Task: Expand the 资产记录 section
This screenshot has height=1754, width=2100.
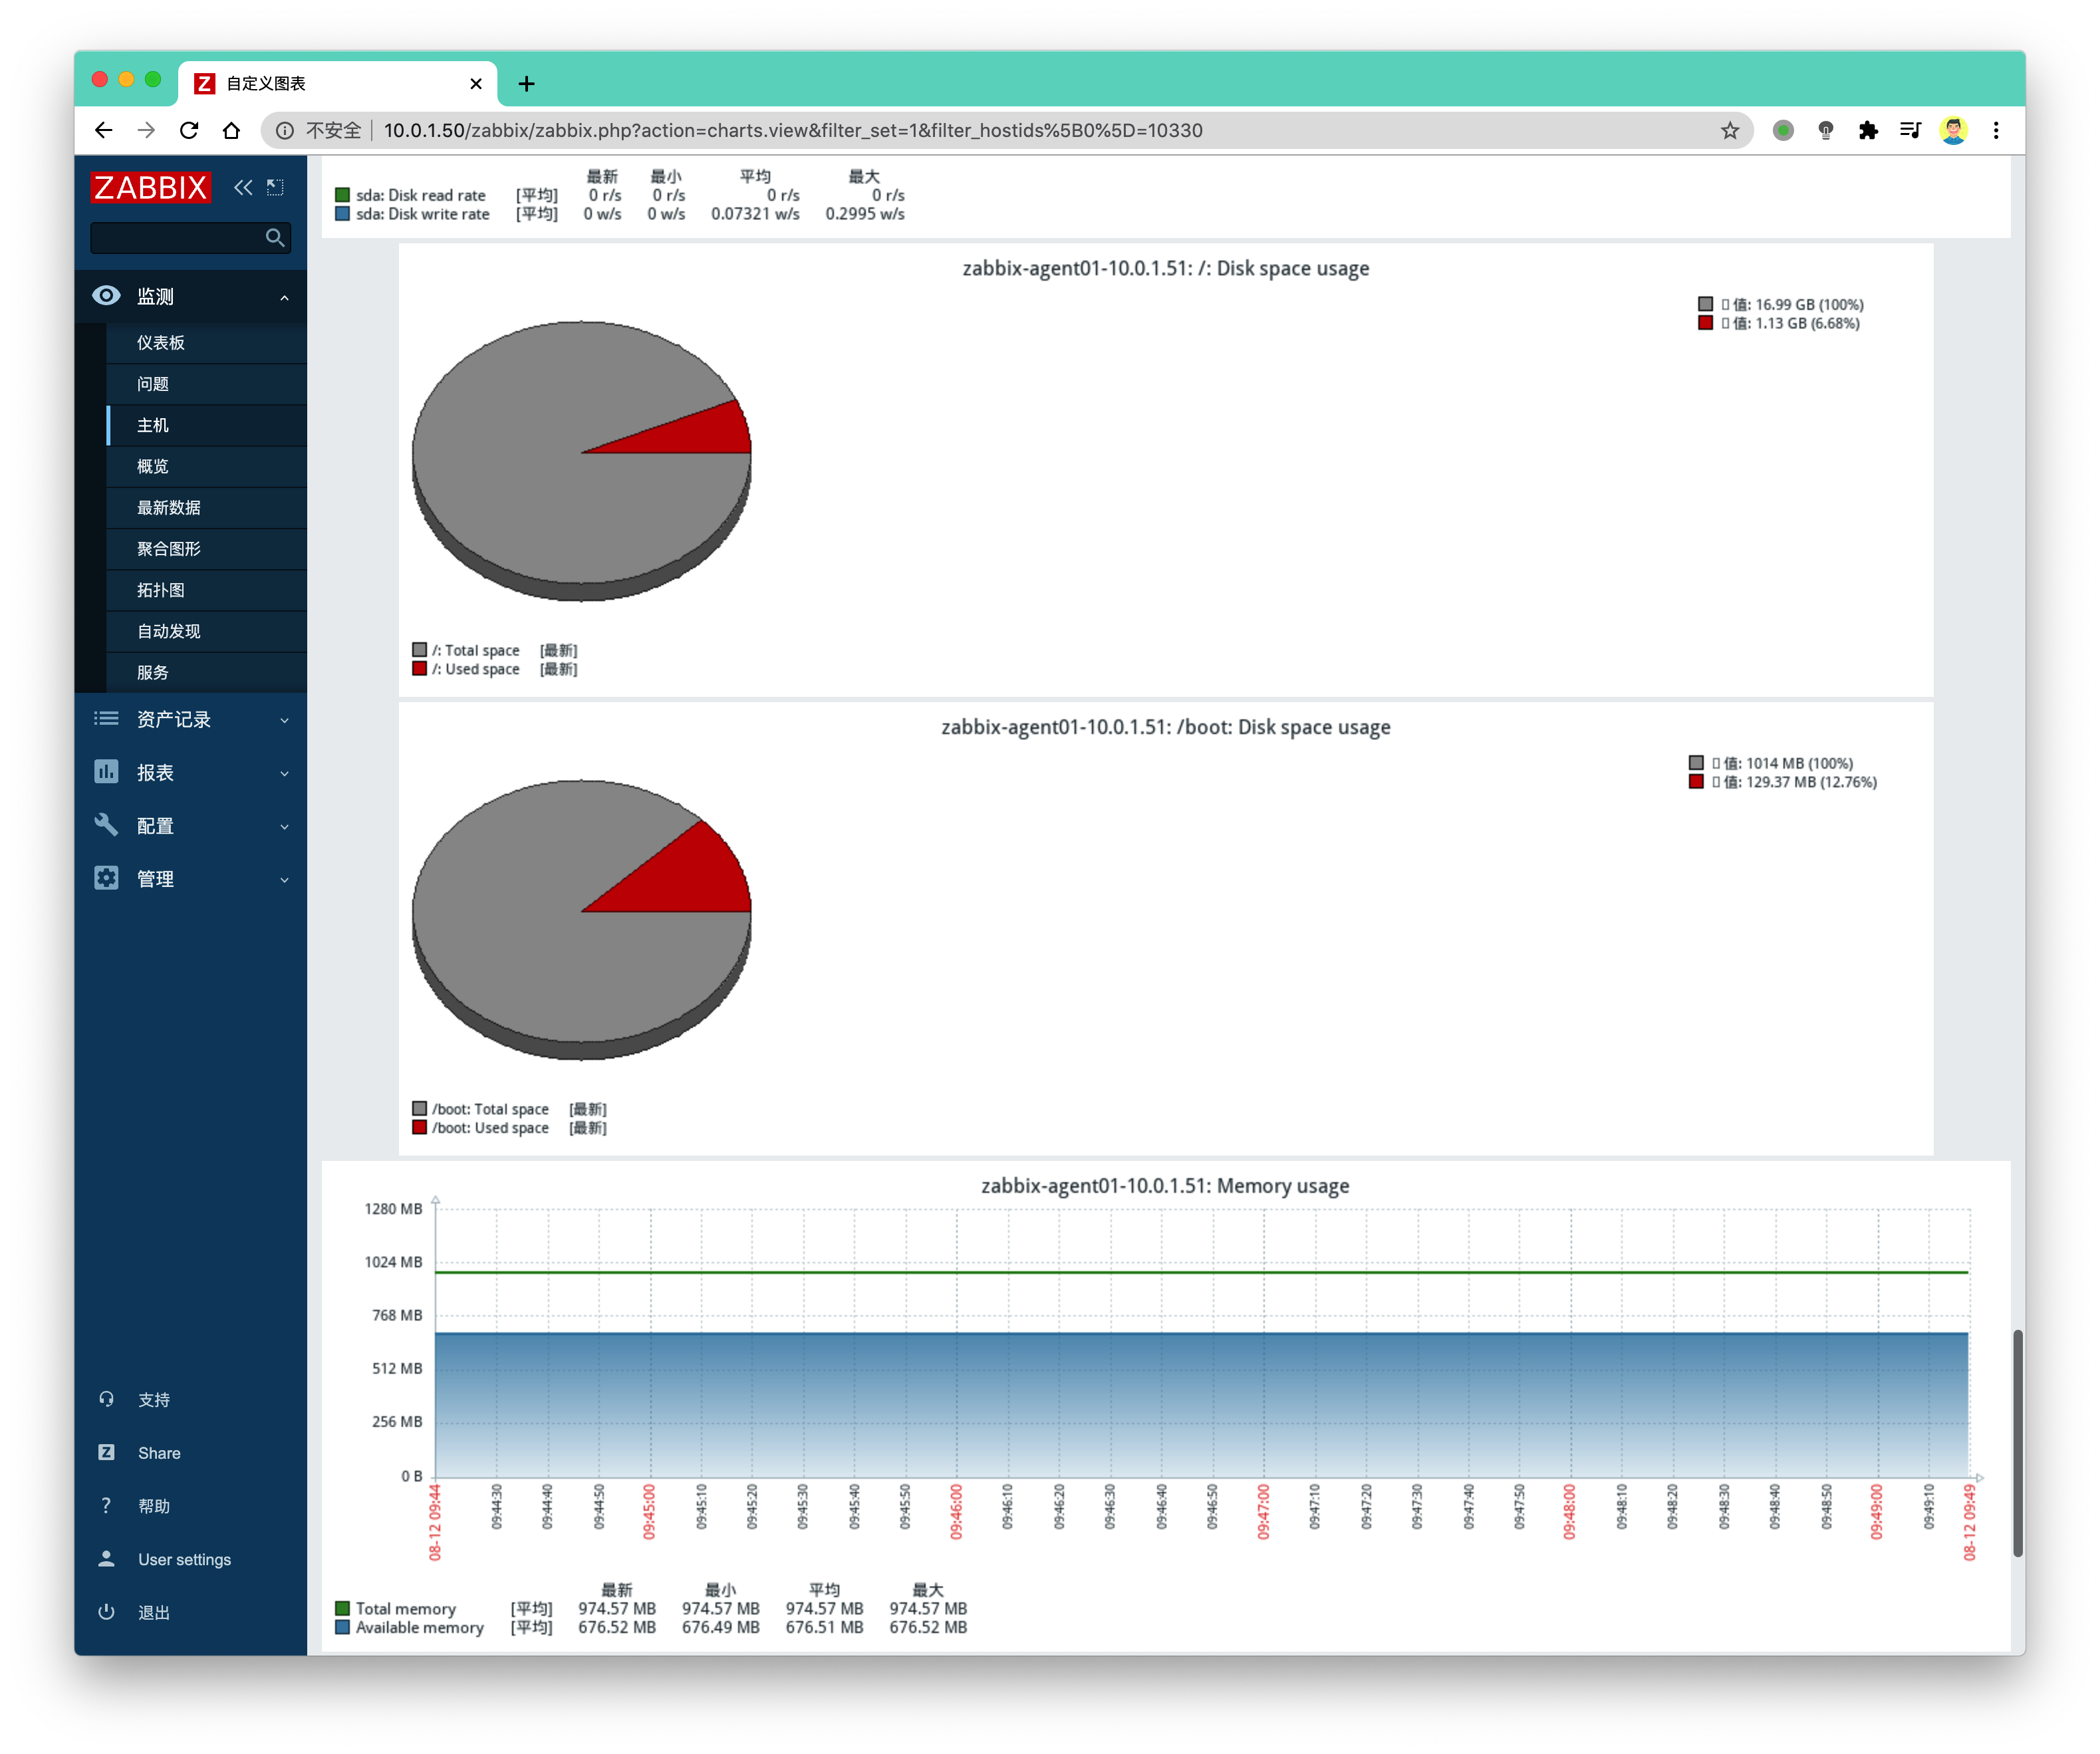Action: (x=284, y=720)
